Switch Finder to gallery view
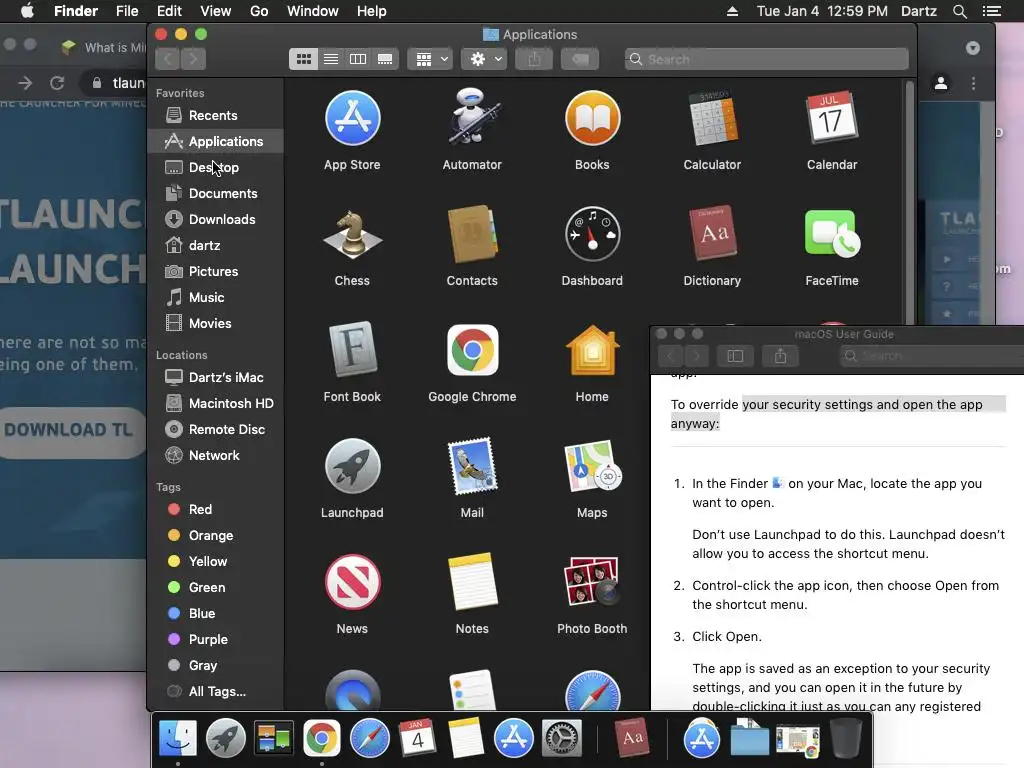Viewport: 1024px width, 768px height. tap(385, 59)
